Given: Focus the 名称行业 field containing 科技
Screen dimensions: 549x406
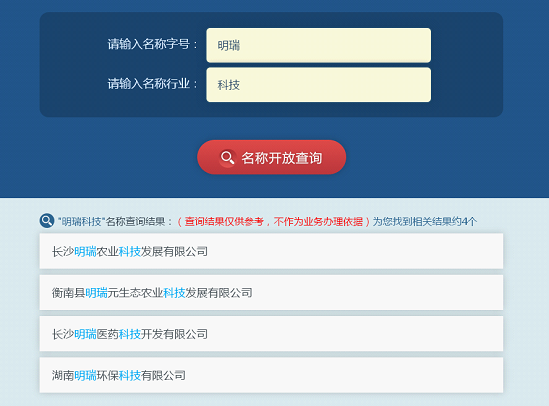Looking at the screenshot, I should pyautogui.click(x=319, y=85).
